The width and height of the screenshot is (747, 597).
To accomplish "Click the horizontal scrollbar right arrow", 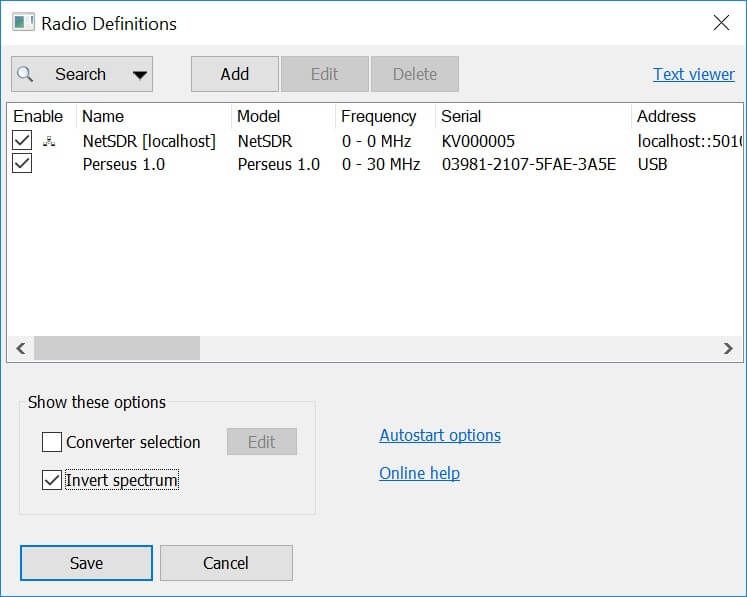I will tap(729, 348).
